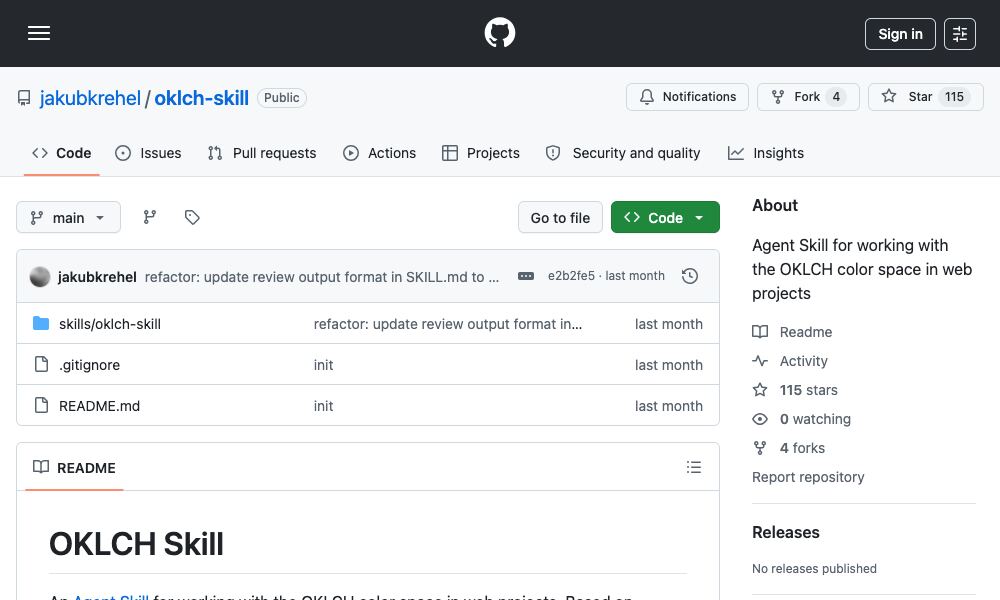Click the repository icon beside jakubkrehel

(24, 98)
